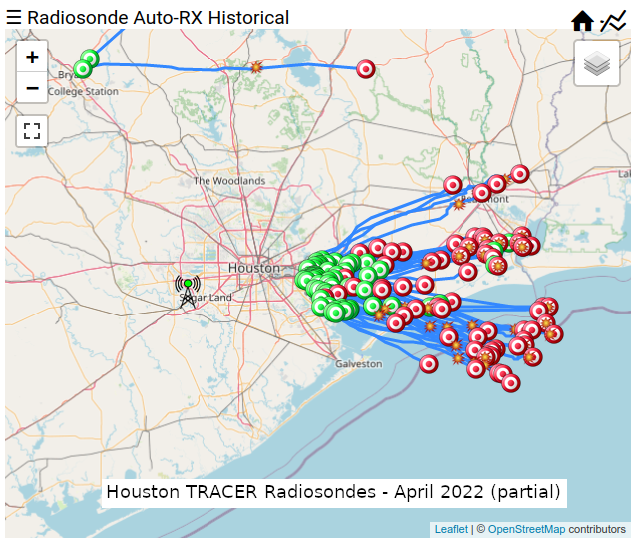Screen dimensions: 635x544
Task: Click the upper green launch marker near College Station
Action: [x=90, y=59]
